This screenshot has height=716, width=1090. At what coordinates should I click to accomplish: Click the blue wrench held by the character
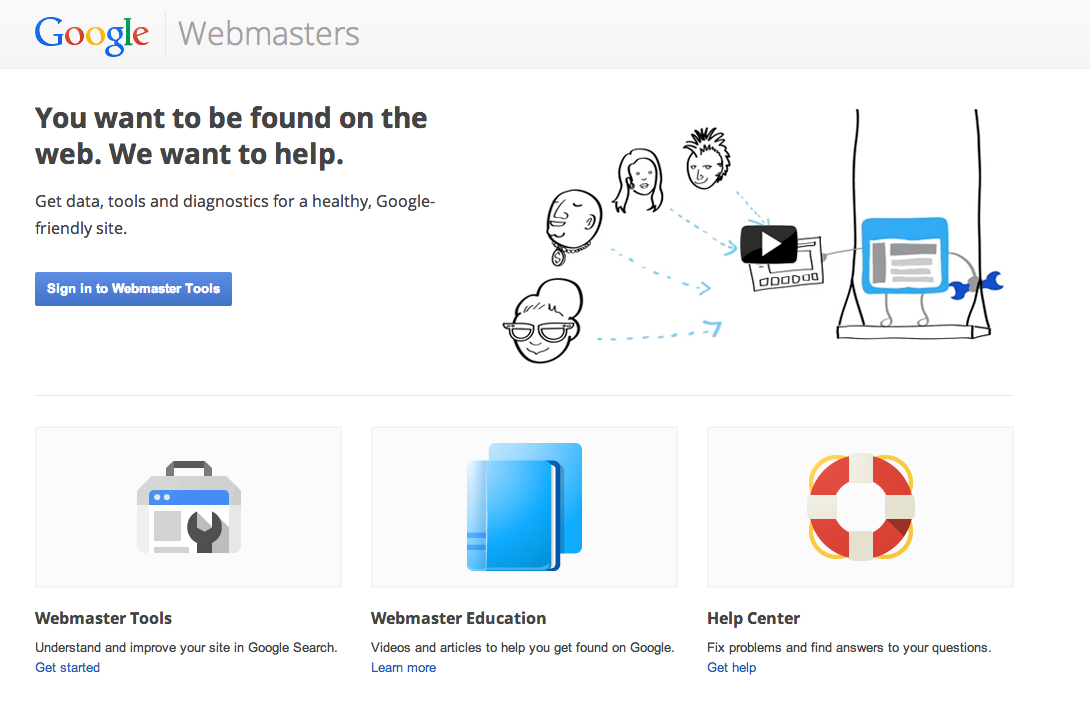[x=977, y=285]
